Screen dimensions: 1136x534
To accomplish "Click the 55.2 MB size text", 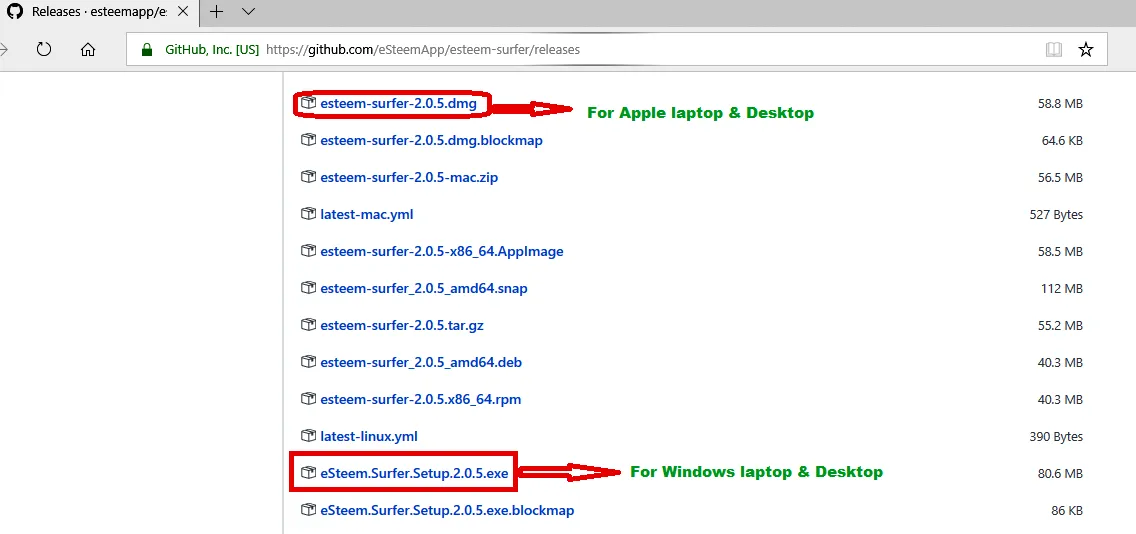I will [x=1060, y=325].
